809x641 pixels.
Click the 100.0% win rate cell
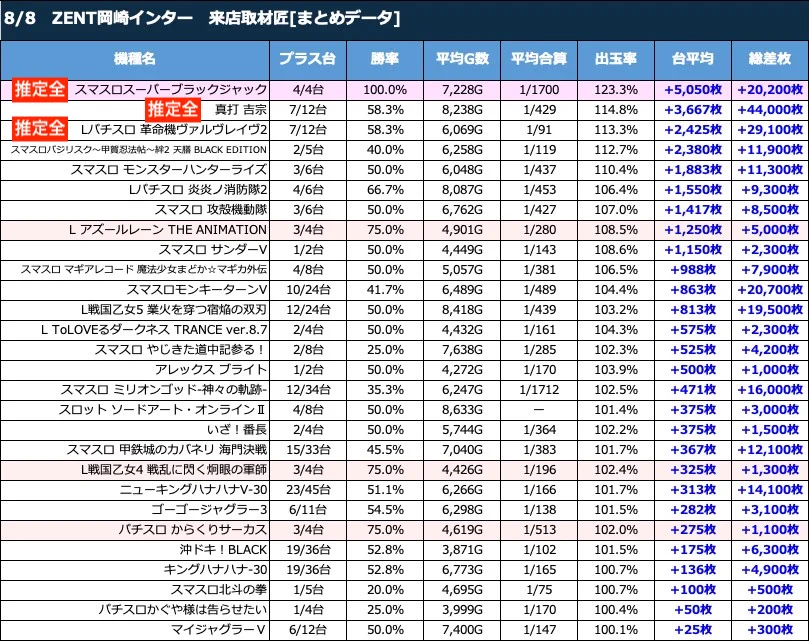385,90
